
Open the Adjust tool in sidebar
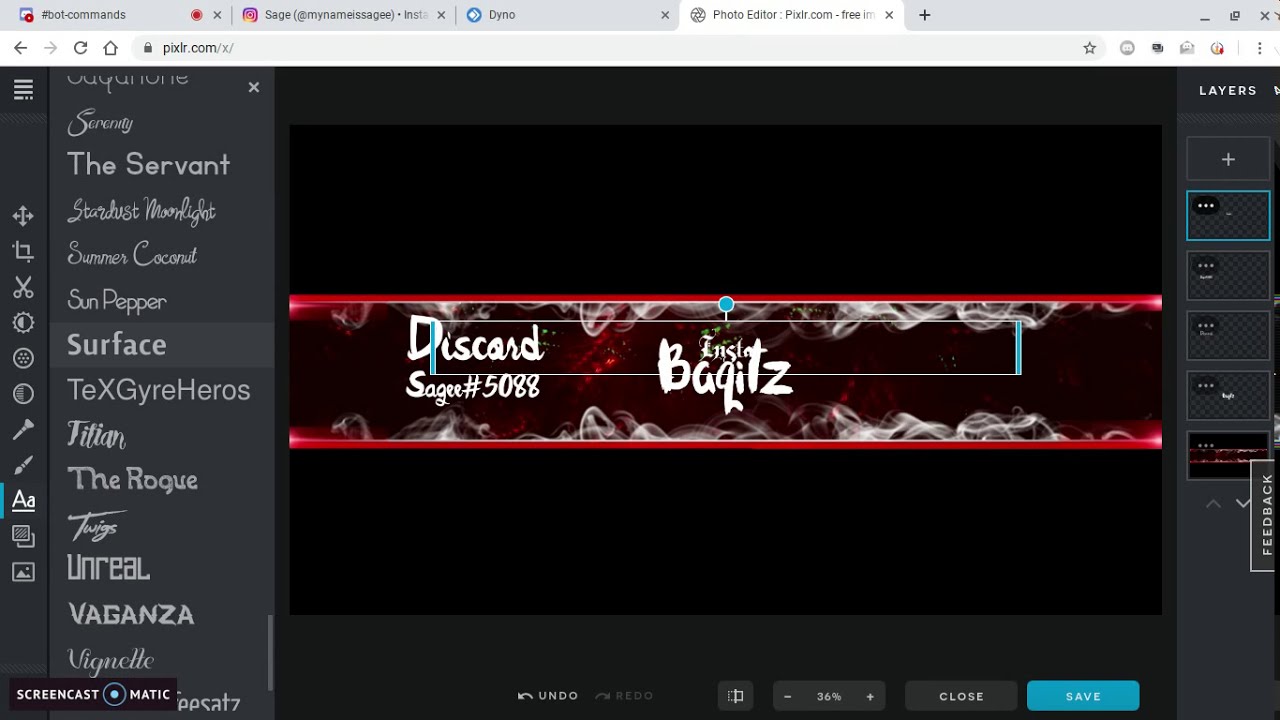pyautogui.click(x=23, y=323)
